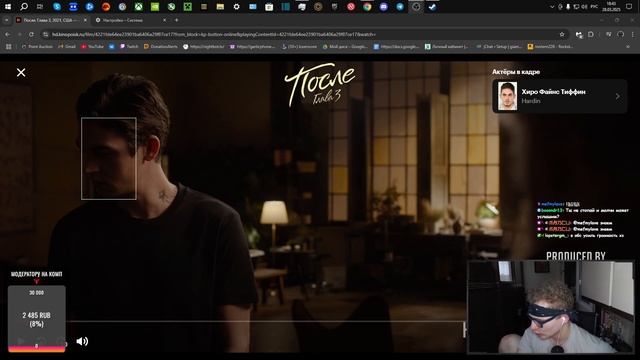Open Steam from taskbar

432,7
